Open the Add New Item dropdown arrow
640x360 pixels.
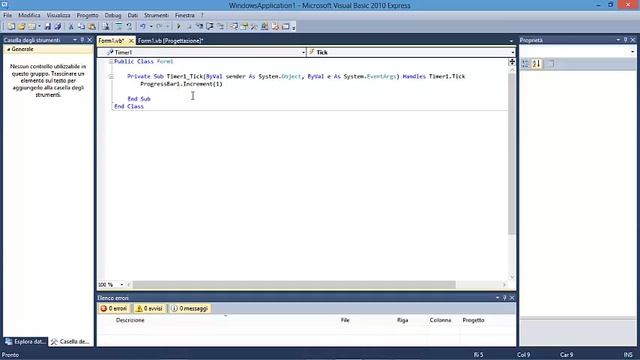[39, 27]
